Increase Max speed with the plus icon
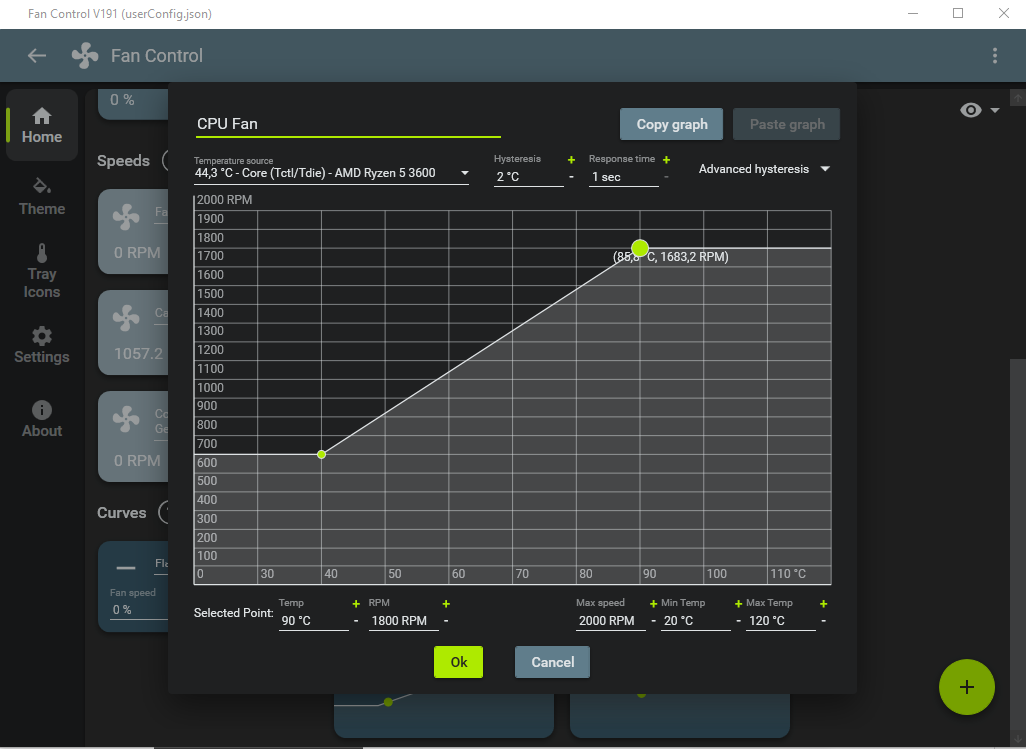 pos(653,604)
